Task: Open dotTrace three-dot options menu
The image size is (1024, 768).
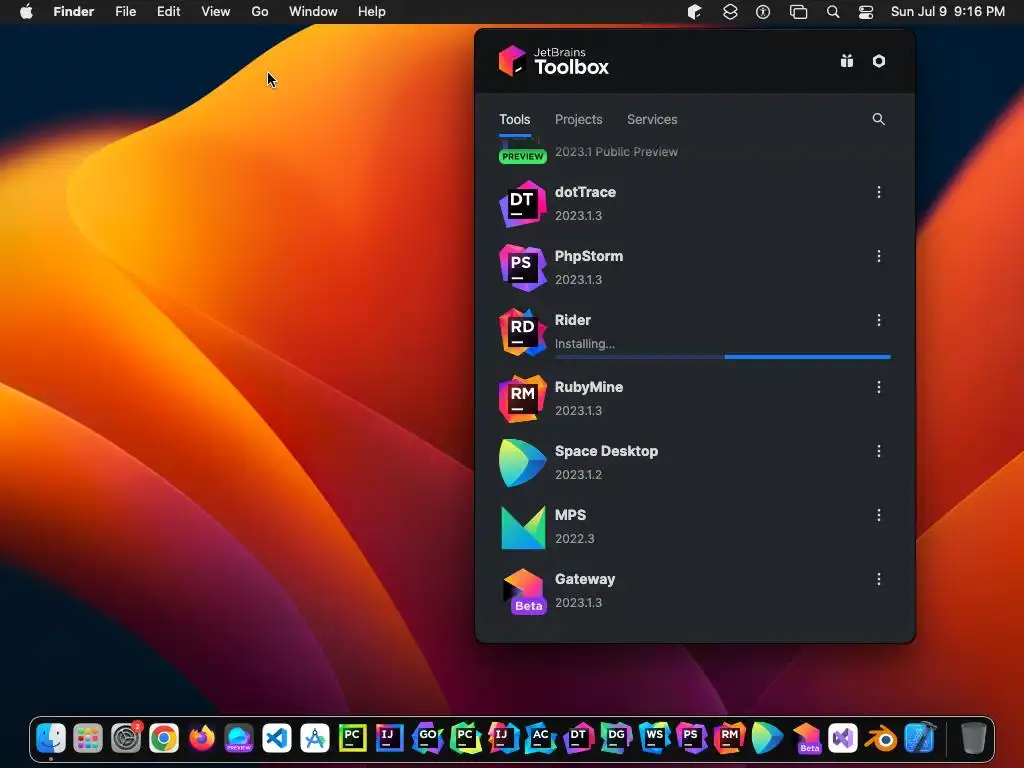Action: 879,192
